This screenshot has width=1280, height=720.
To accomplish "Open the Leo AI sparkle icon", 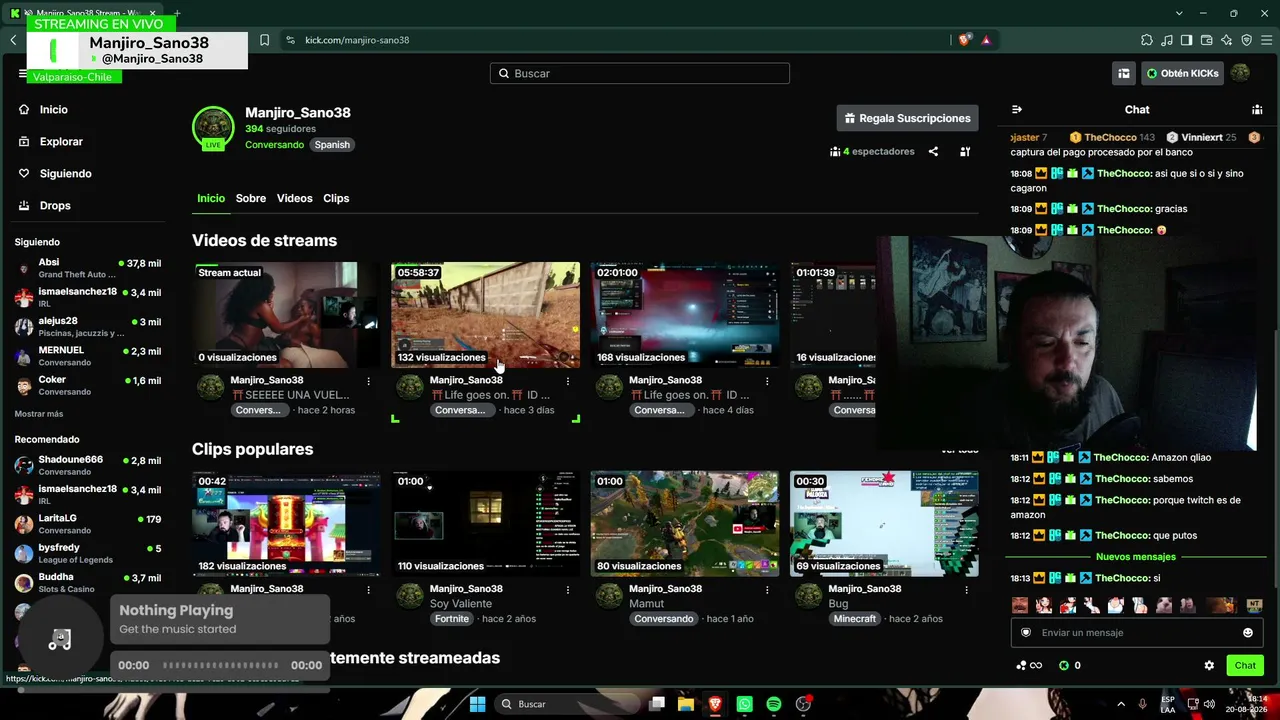I will [1226, 40].
